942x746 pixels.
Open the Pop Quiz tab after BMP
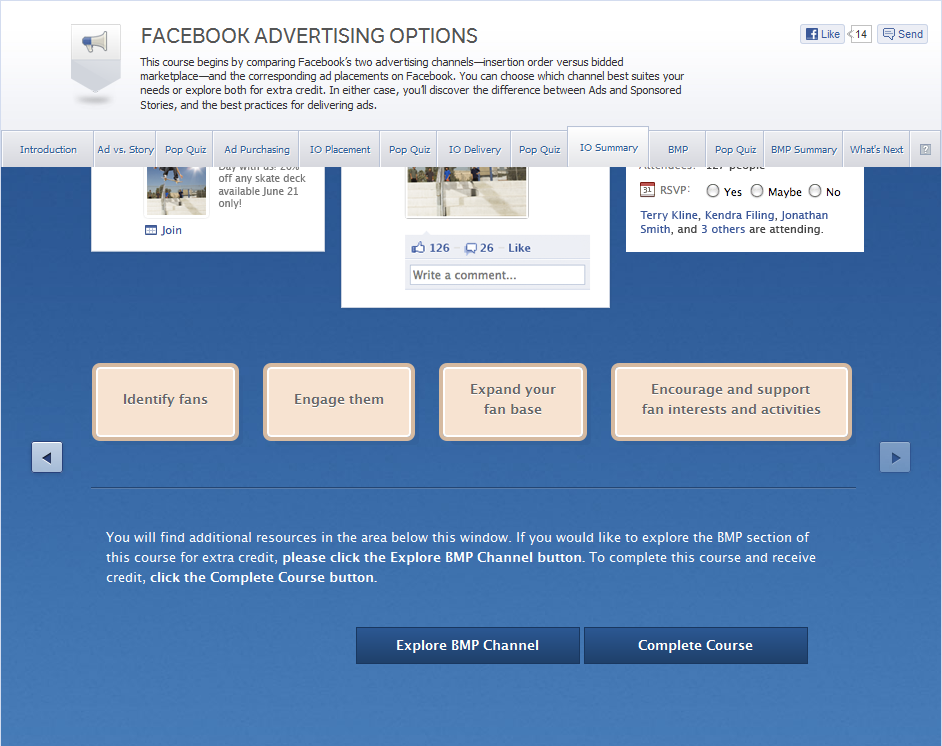click(x=735, y=149)
